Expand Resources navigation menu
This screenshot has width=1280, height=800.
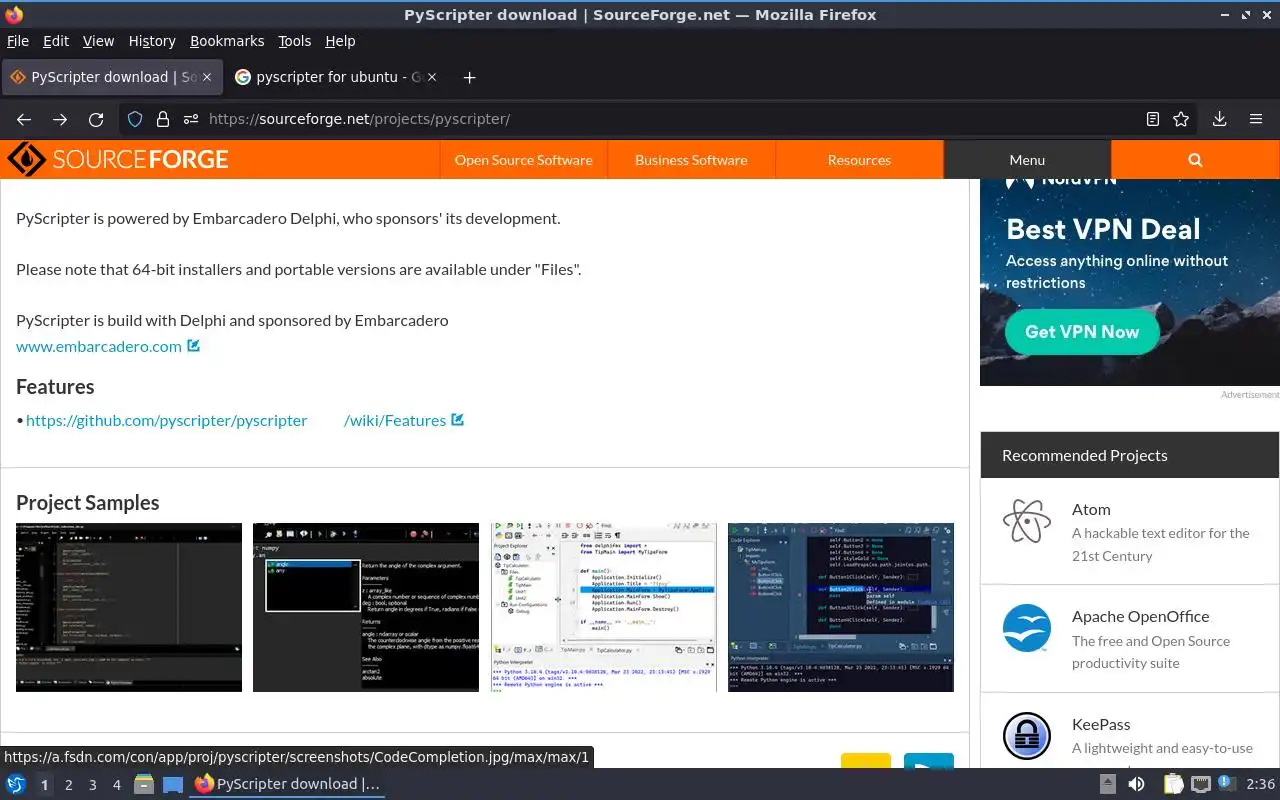[859, 160]
